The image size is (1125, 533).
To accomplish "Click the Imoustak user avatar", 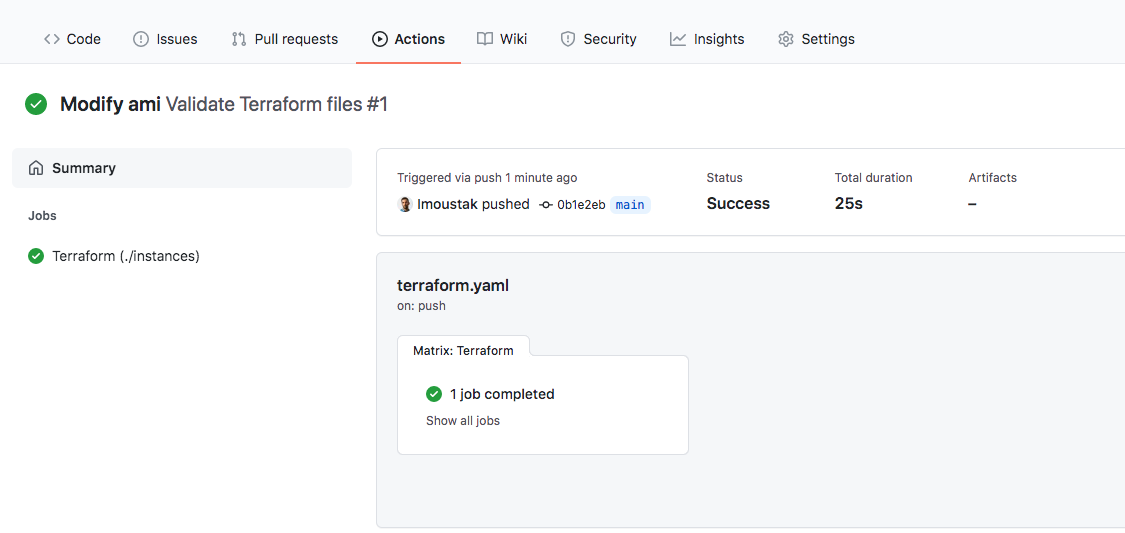I will point(405,204).
